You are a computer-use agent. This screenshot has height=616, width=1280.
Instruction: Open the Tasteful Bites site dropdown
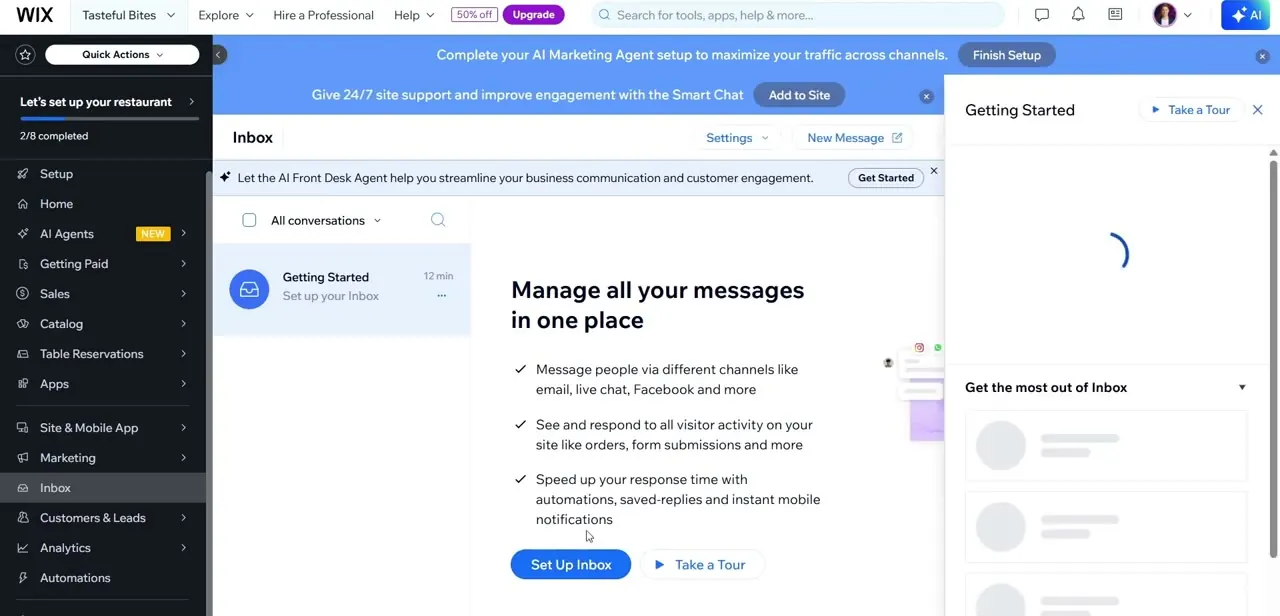[128, 15]
